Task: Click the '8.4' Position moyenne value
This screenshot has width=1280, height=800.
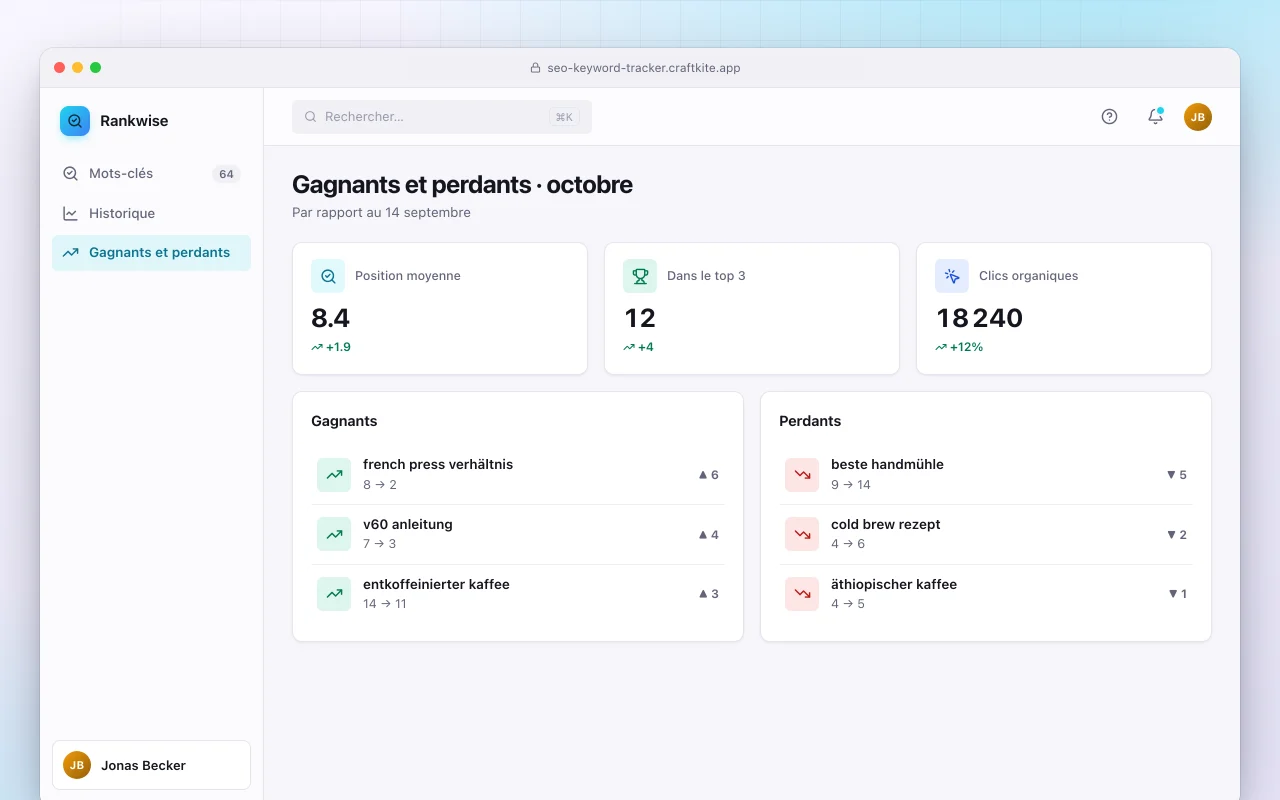Action: point(331,318)
